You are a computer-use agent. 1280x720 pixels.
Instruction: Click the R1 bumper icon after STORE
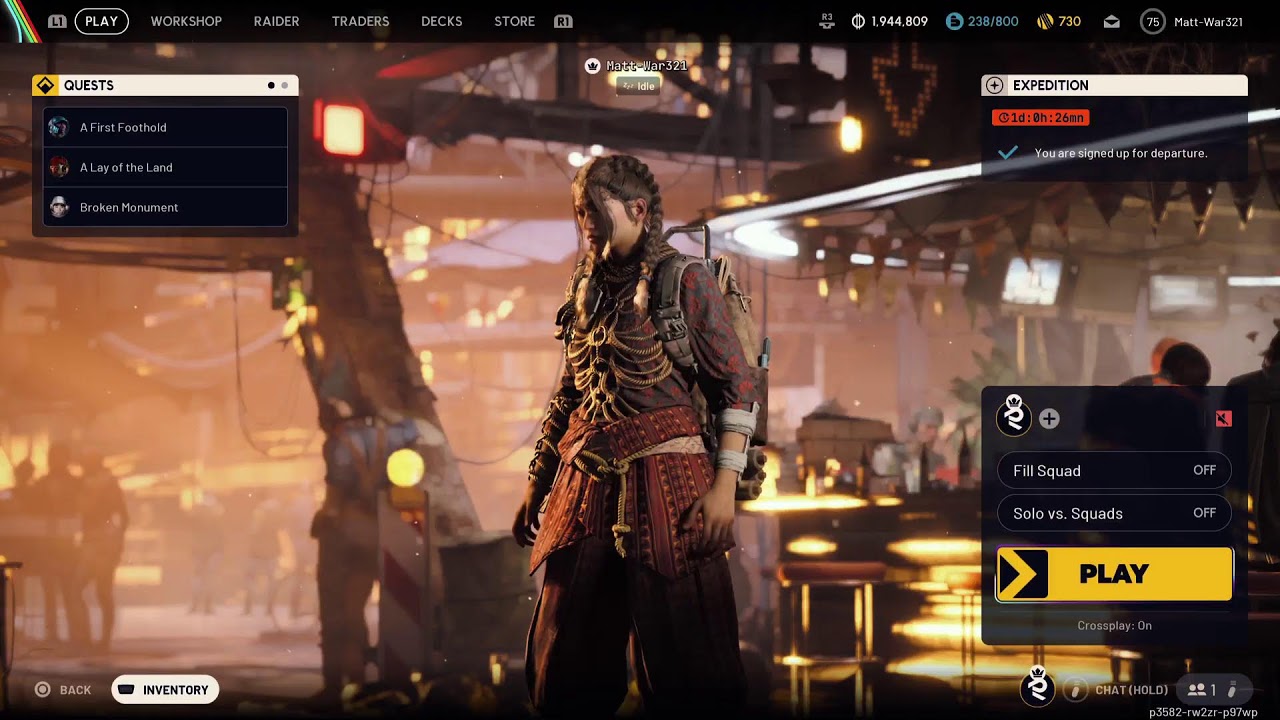coord(563,21)
